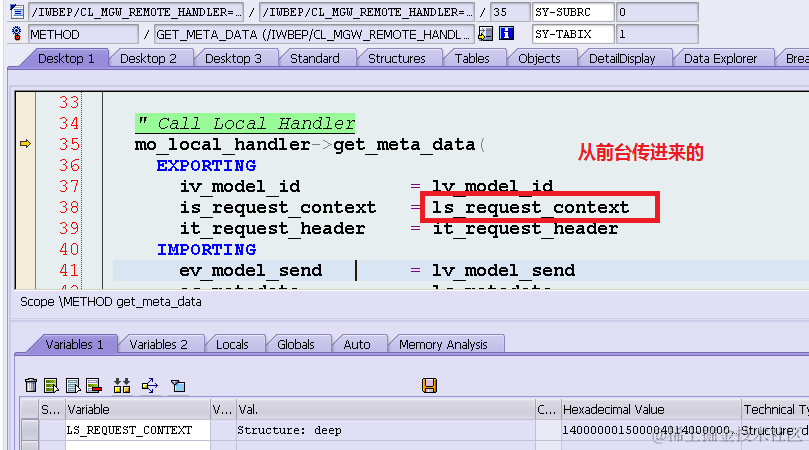Click the green table icon beside the trash can

tap(51, 385)
